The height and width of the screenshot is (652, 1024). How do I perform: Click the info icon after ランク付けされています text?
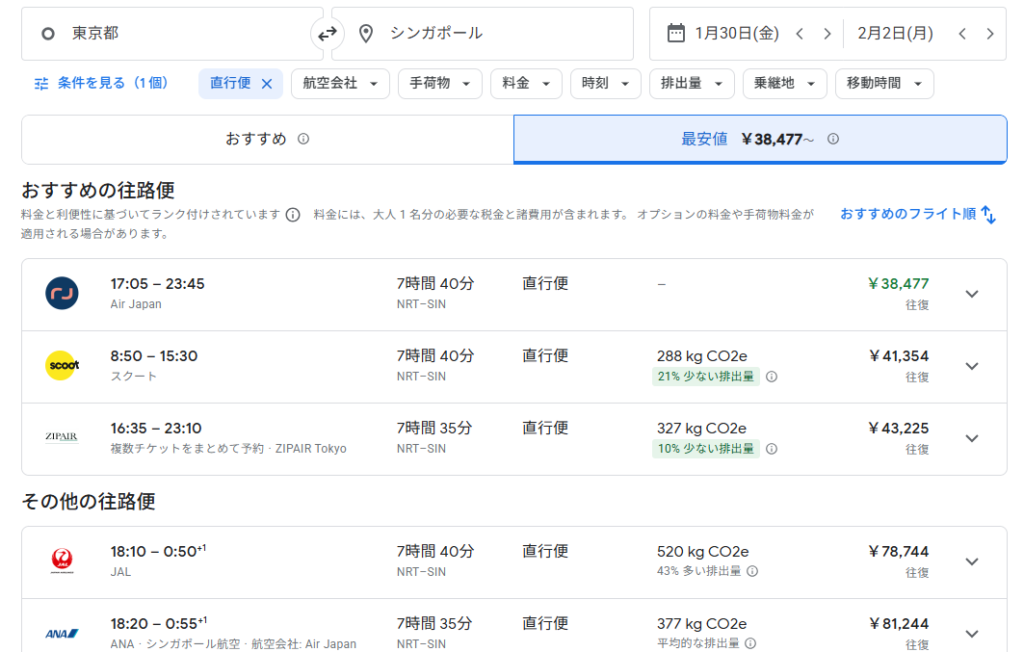pos(293,215)
